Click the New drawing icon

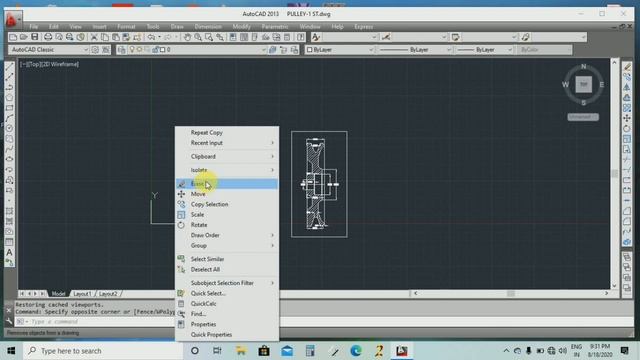point(13,38)
